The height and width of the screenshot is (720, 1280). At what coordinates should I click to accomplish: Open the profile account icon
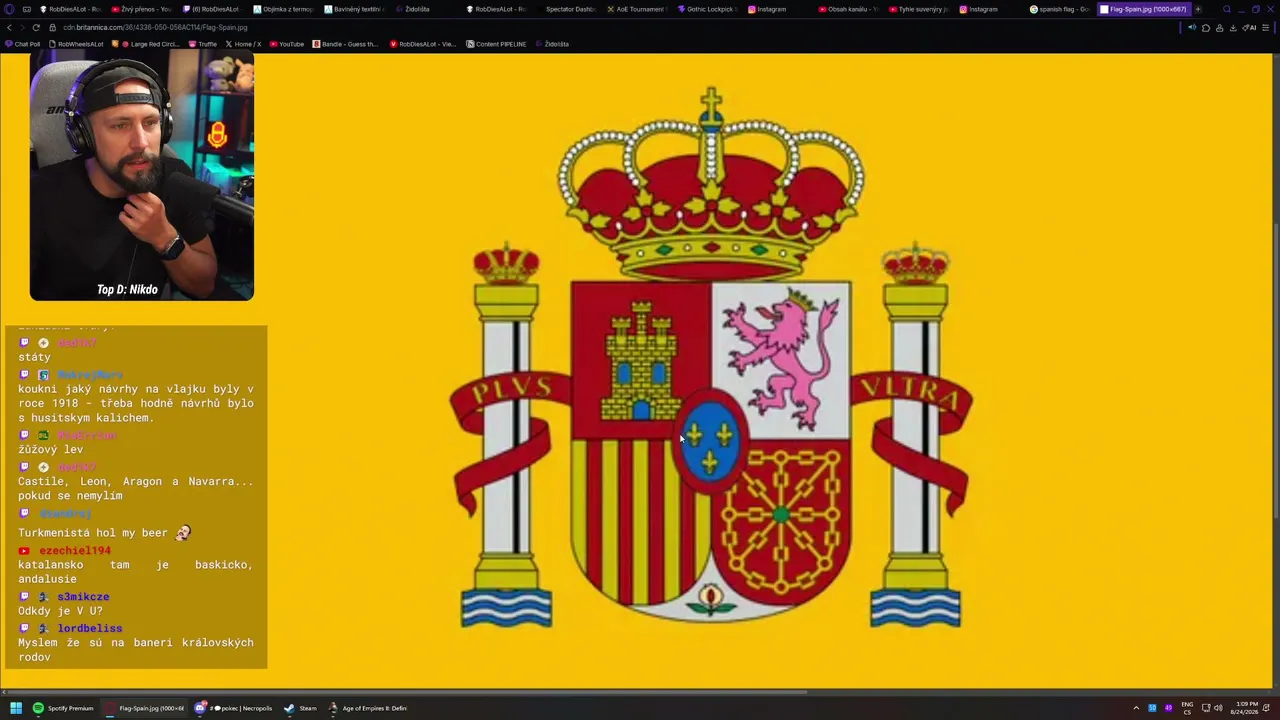coord(1219,27)
